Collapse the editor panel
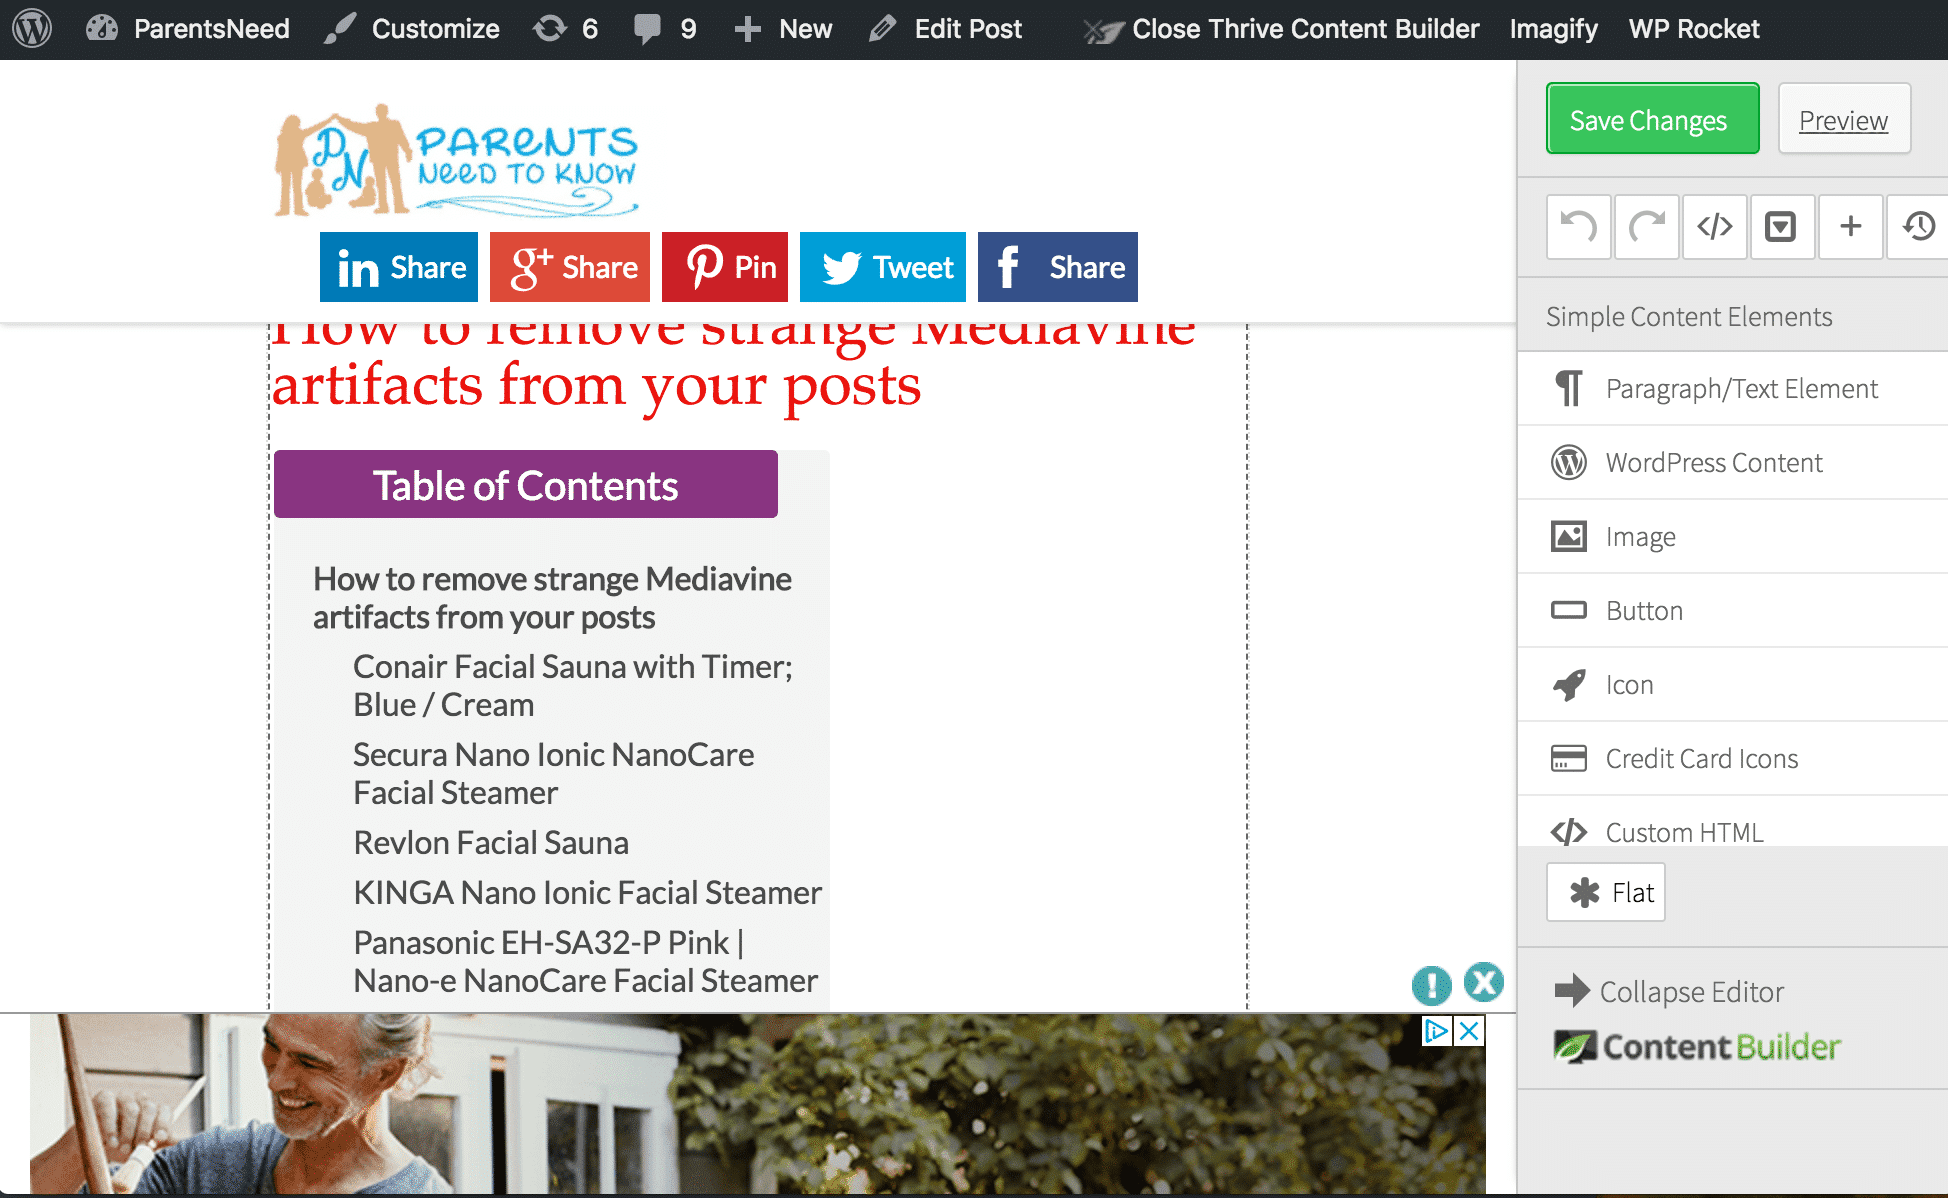1948x1198 pixels. [1668, 991]
